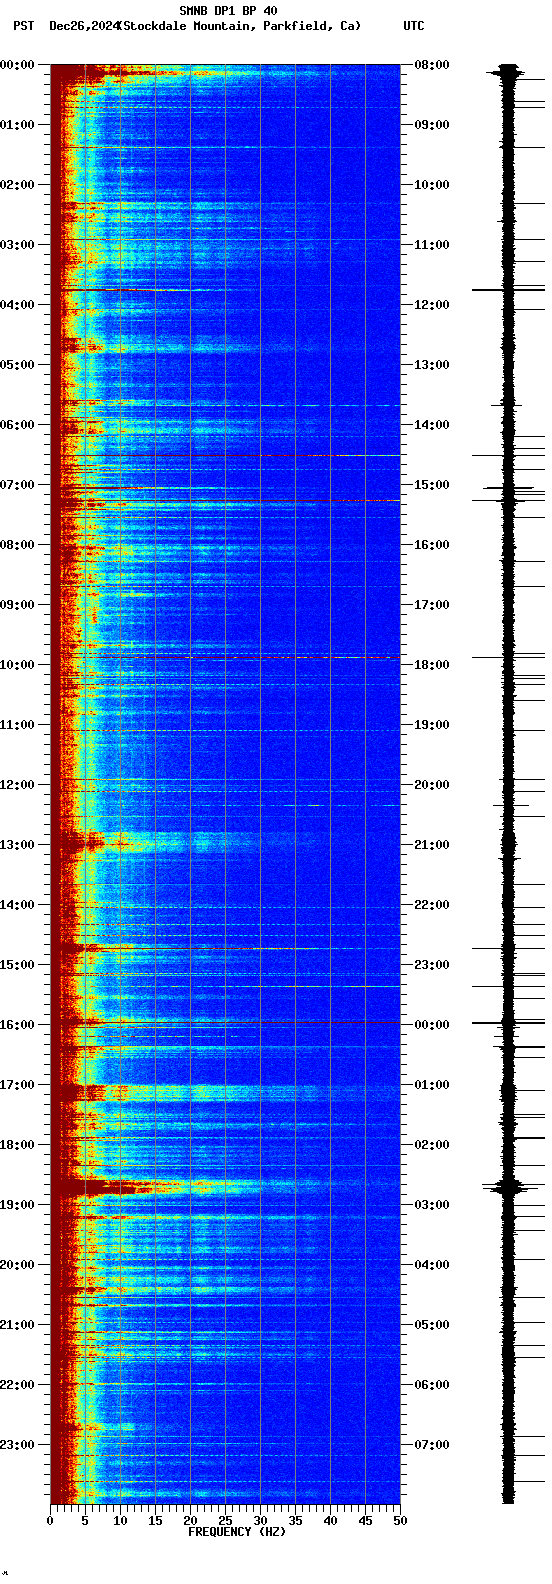
Task: Click the 20 Hz frequency tick label
Action: pos(190,1521)
